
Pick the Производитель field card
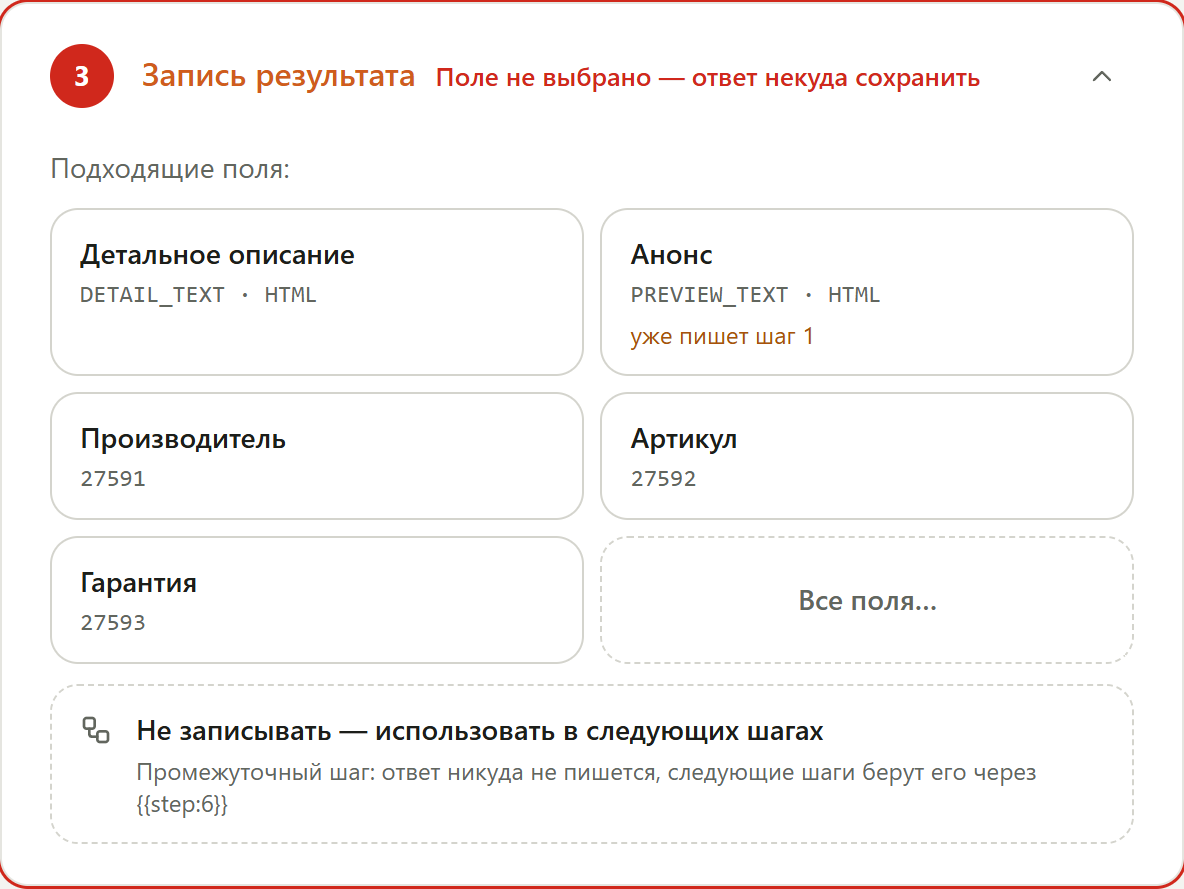point(317,455)
